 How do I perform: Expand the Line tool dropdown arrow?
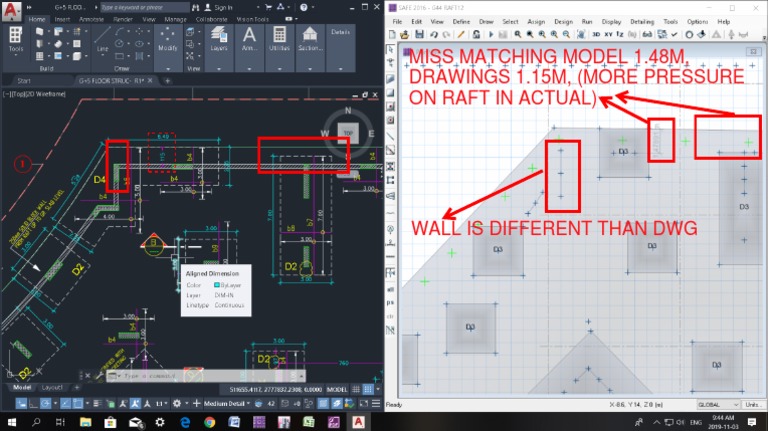pos(102,57)
